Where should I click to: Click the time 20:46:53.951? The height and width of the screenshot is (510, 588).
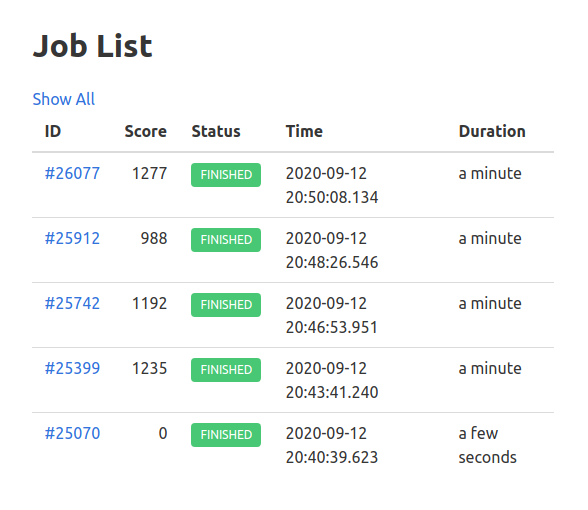tap(332, 327)
